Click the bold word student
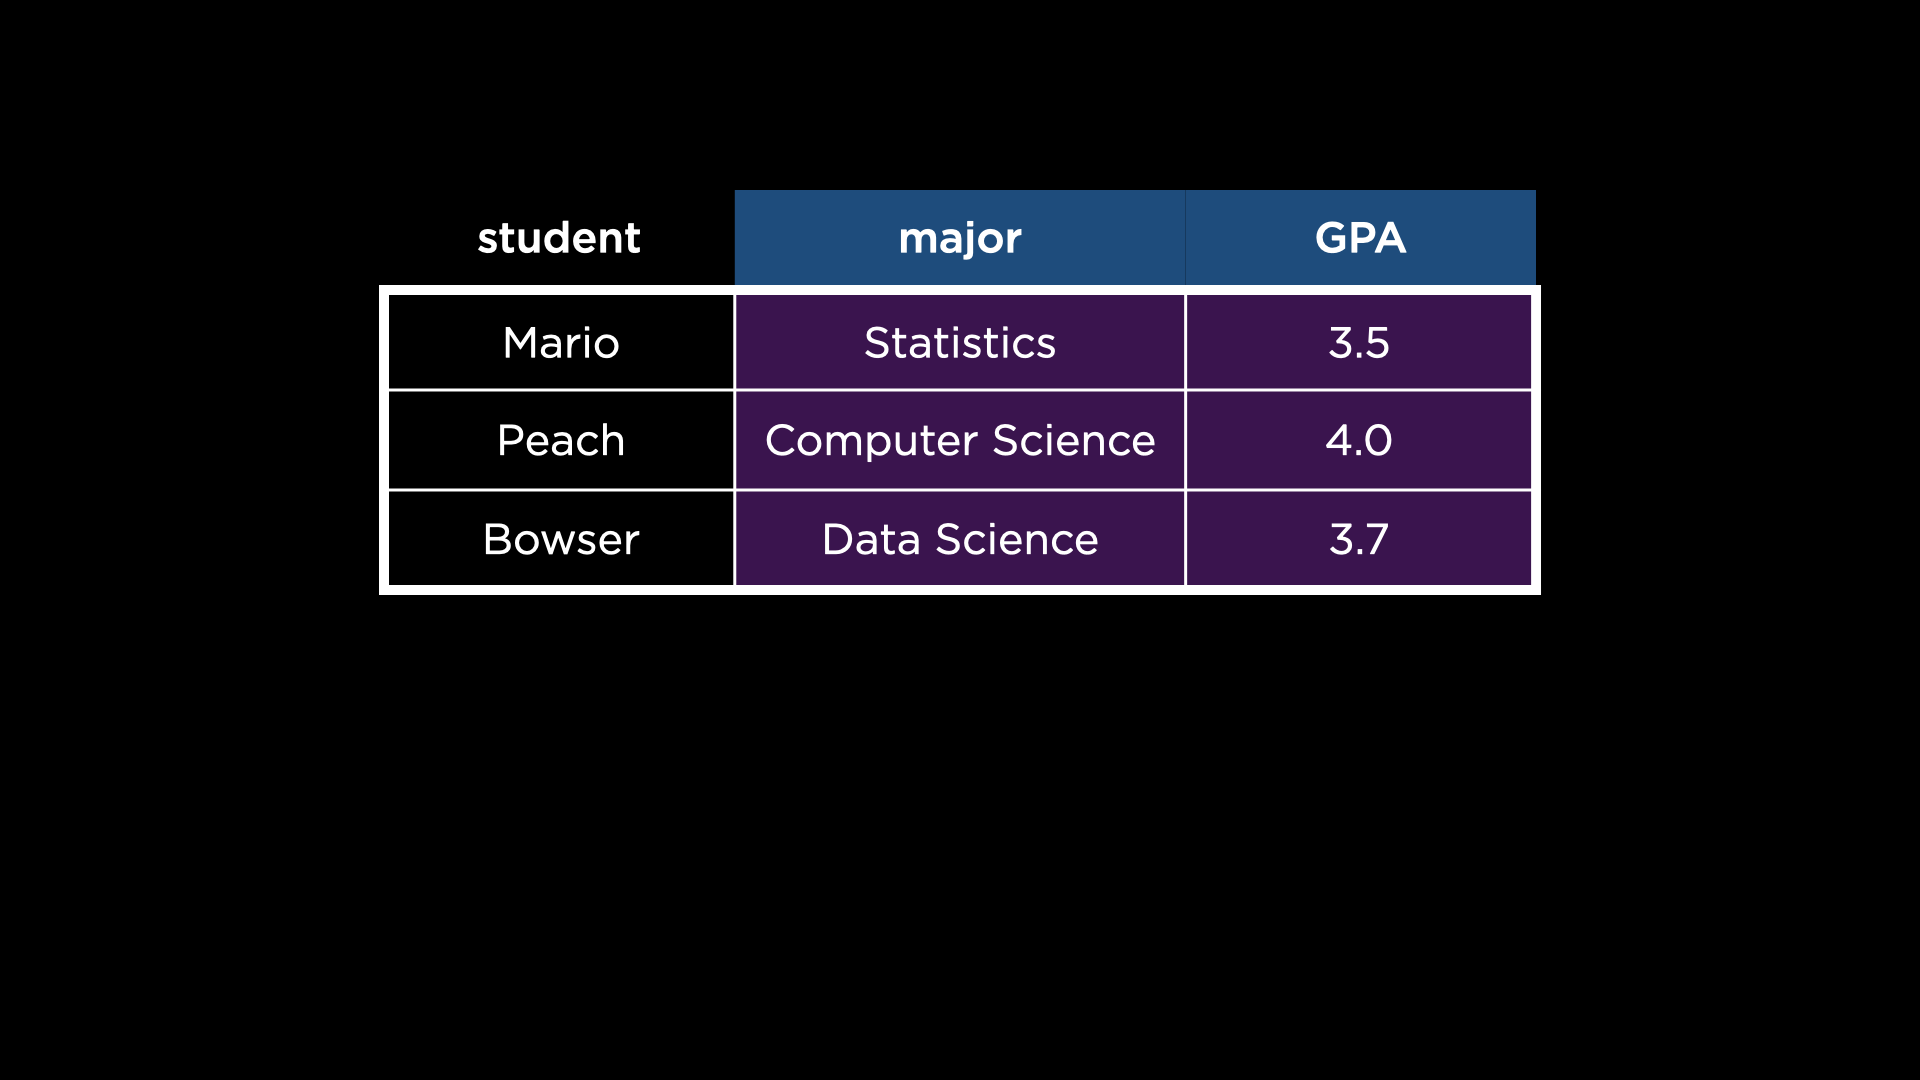 (558, 238)
